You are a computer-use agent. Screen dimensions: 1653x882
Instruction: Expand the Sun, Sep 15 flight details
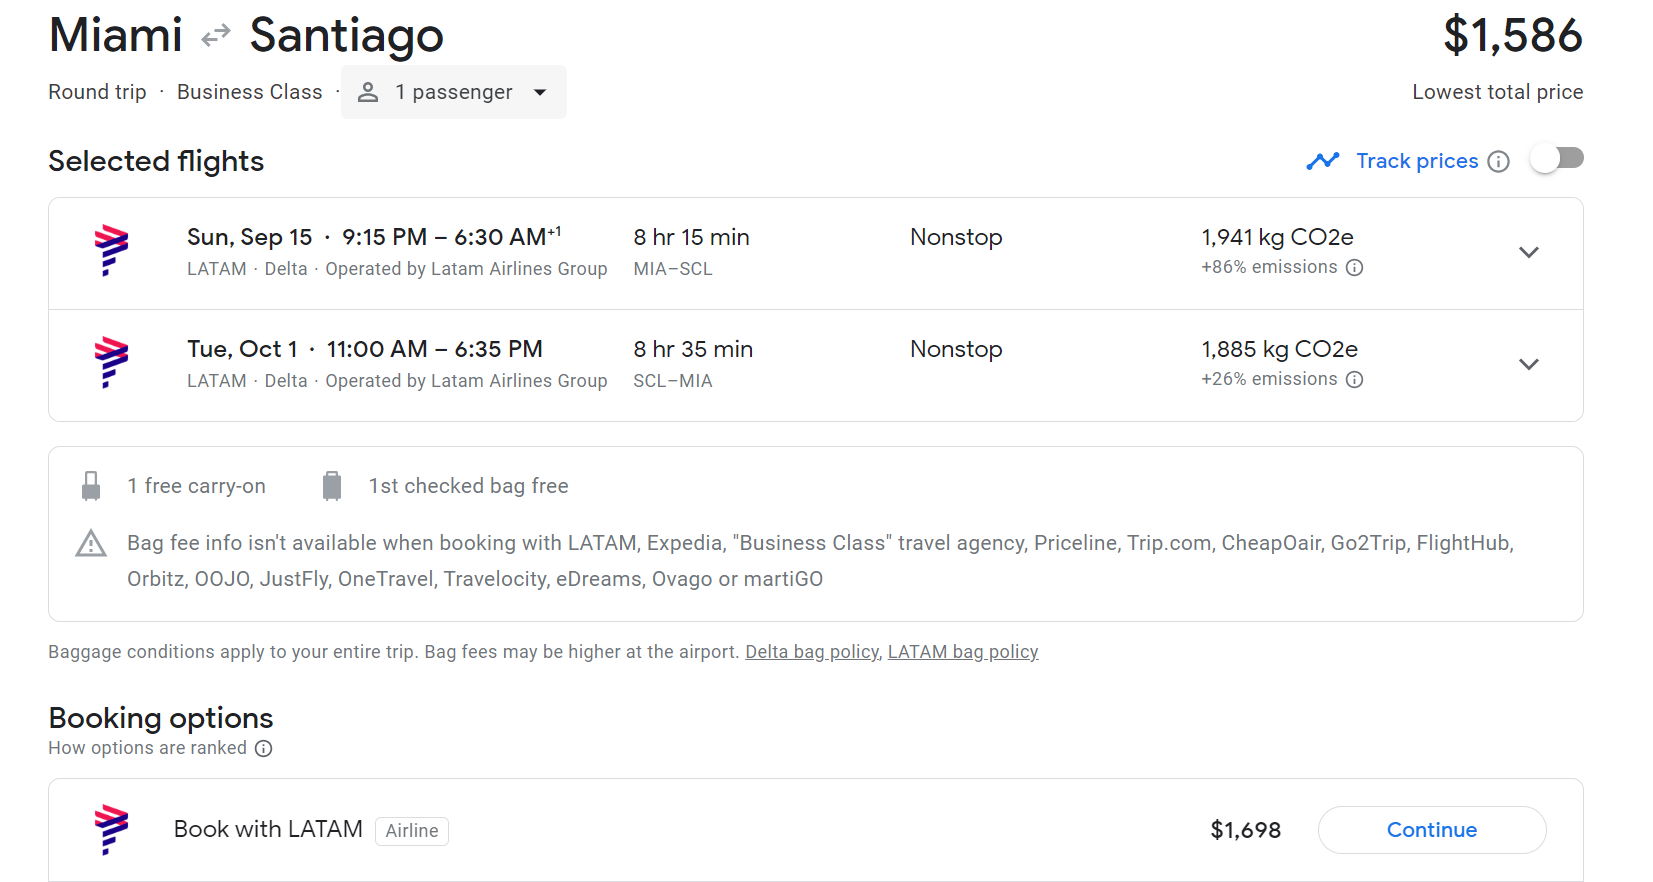click(1528, 253)
